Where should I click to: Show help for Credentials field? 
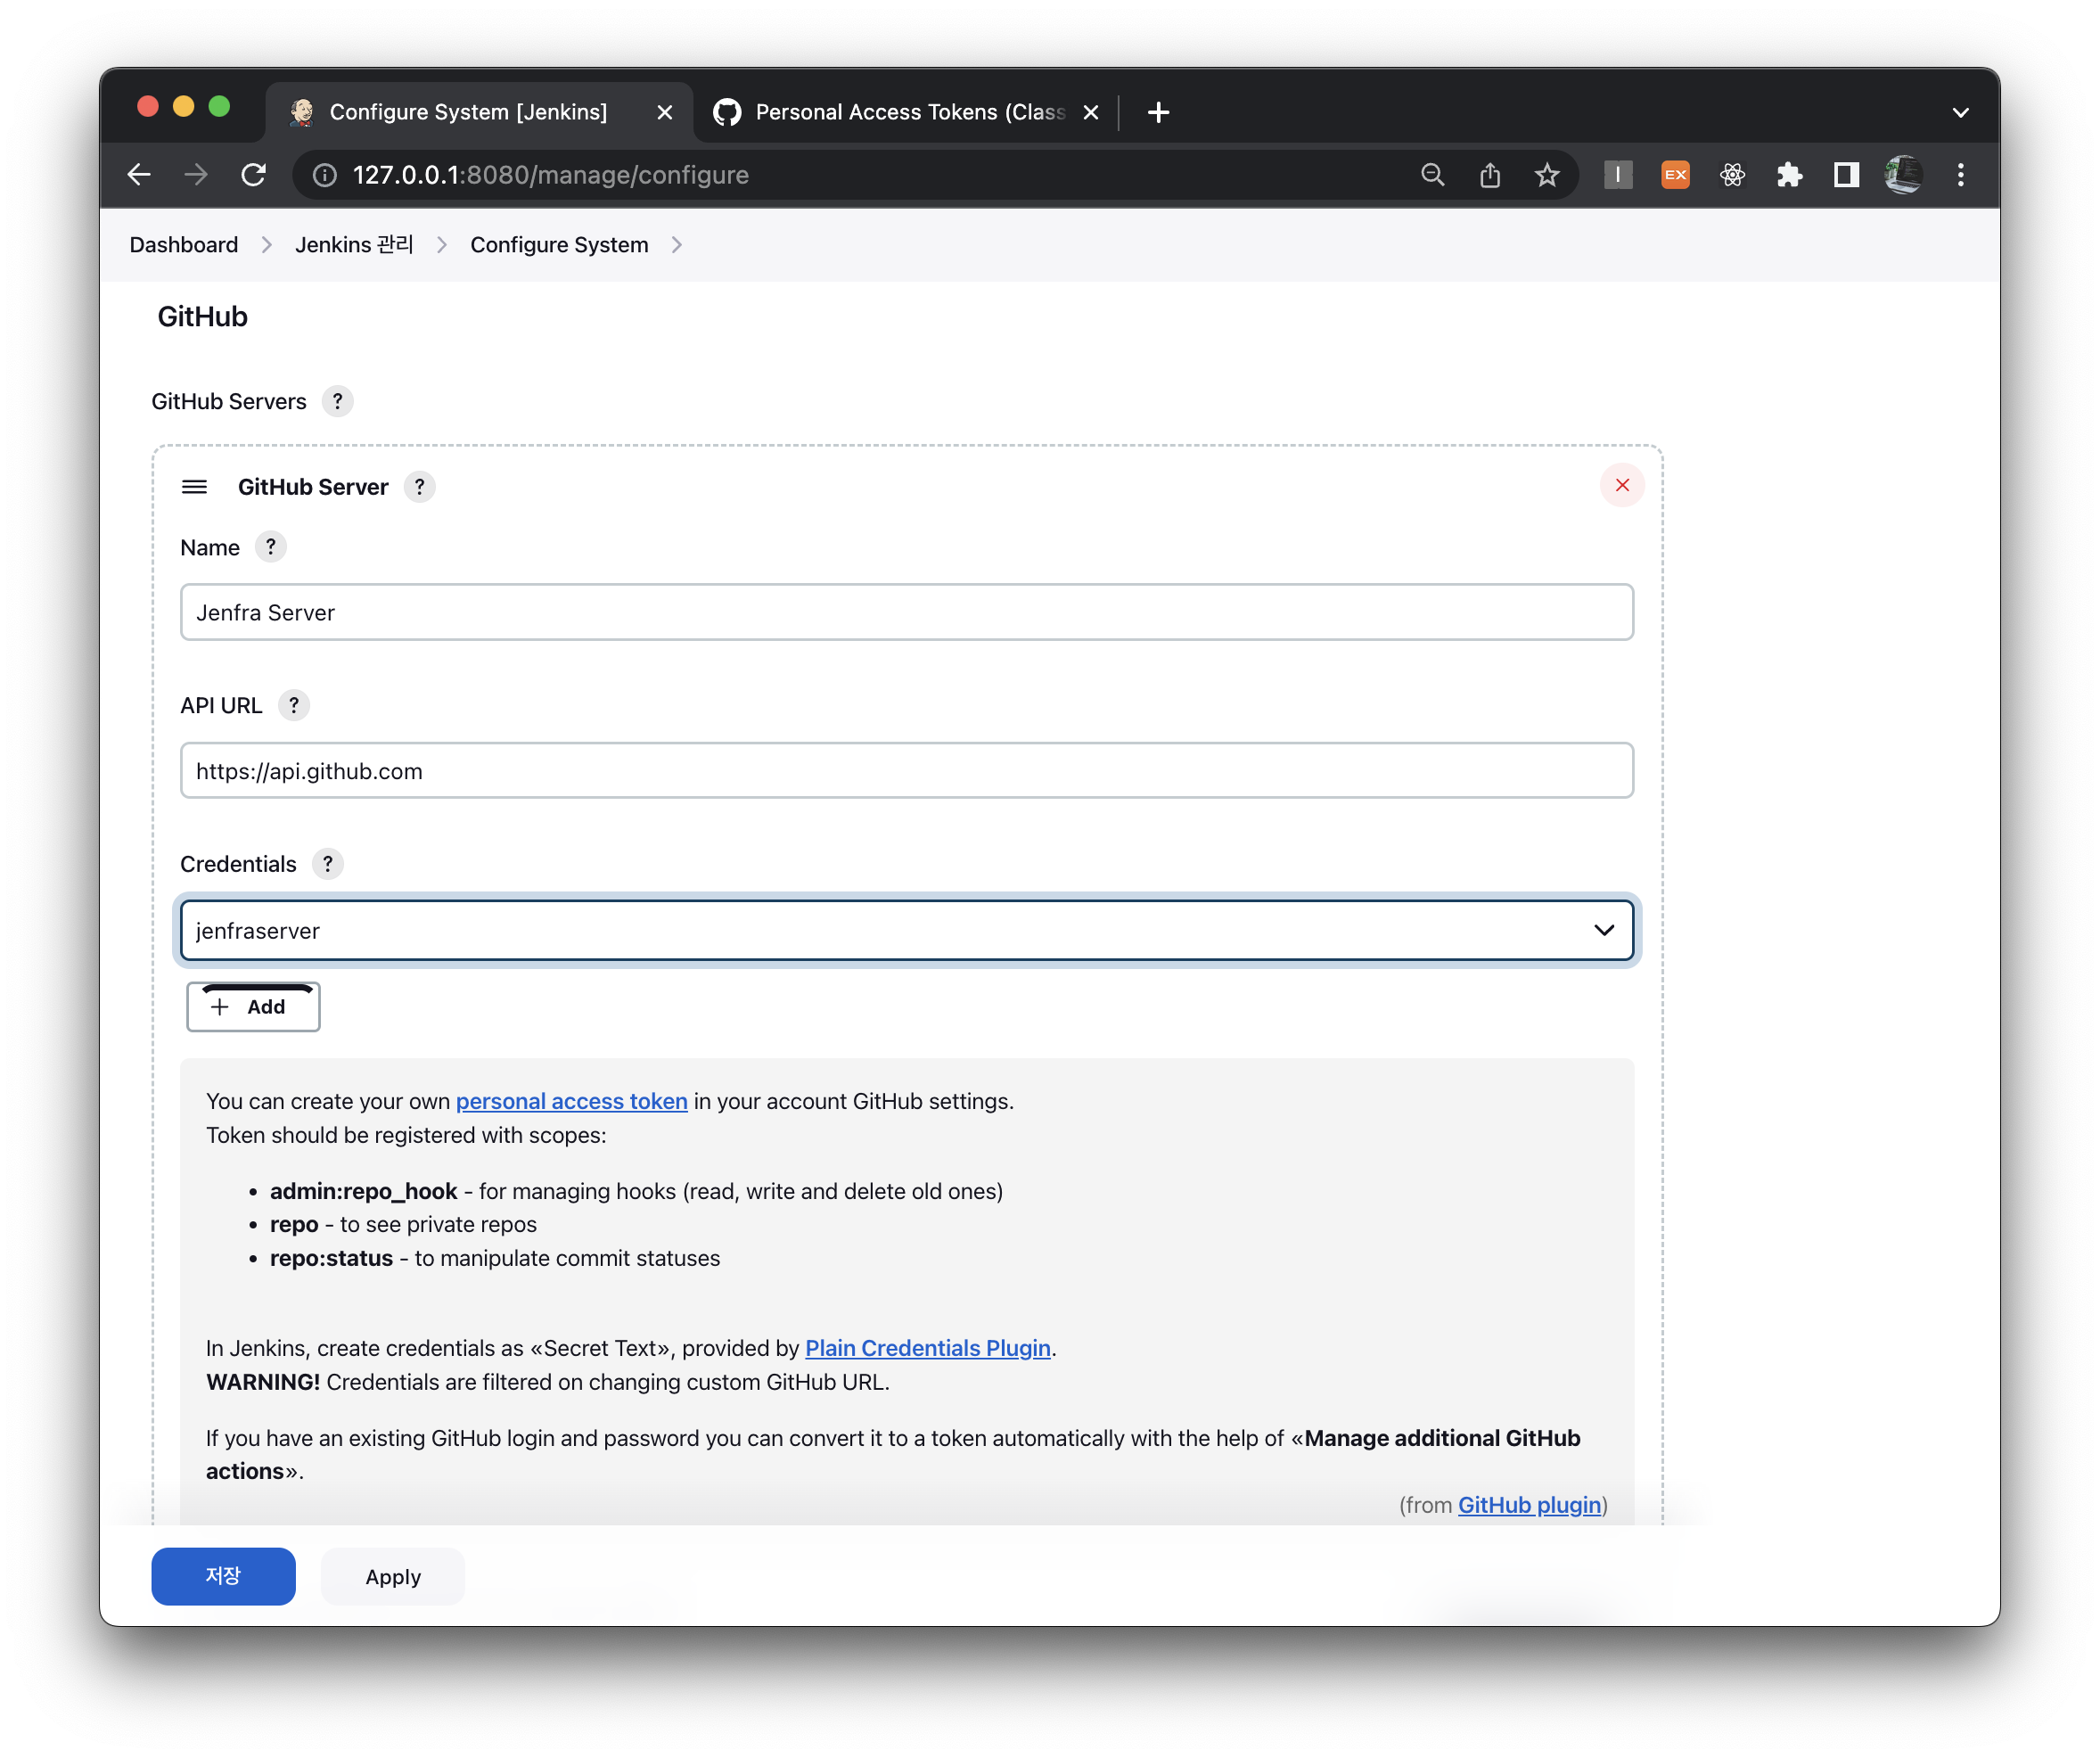[327, 864]
